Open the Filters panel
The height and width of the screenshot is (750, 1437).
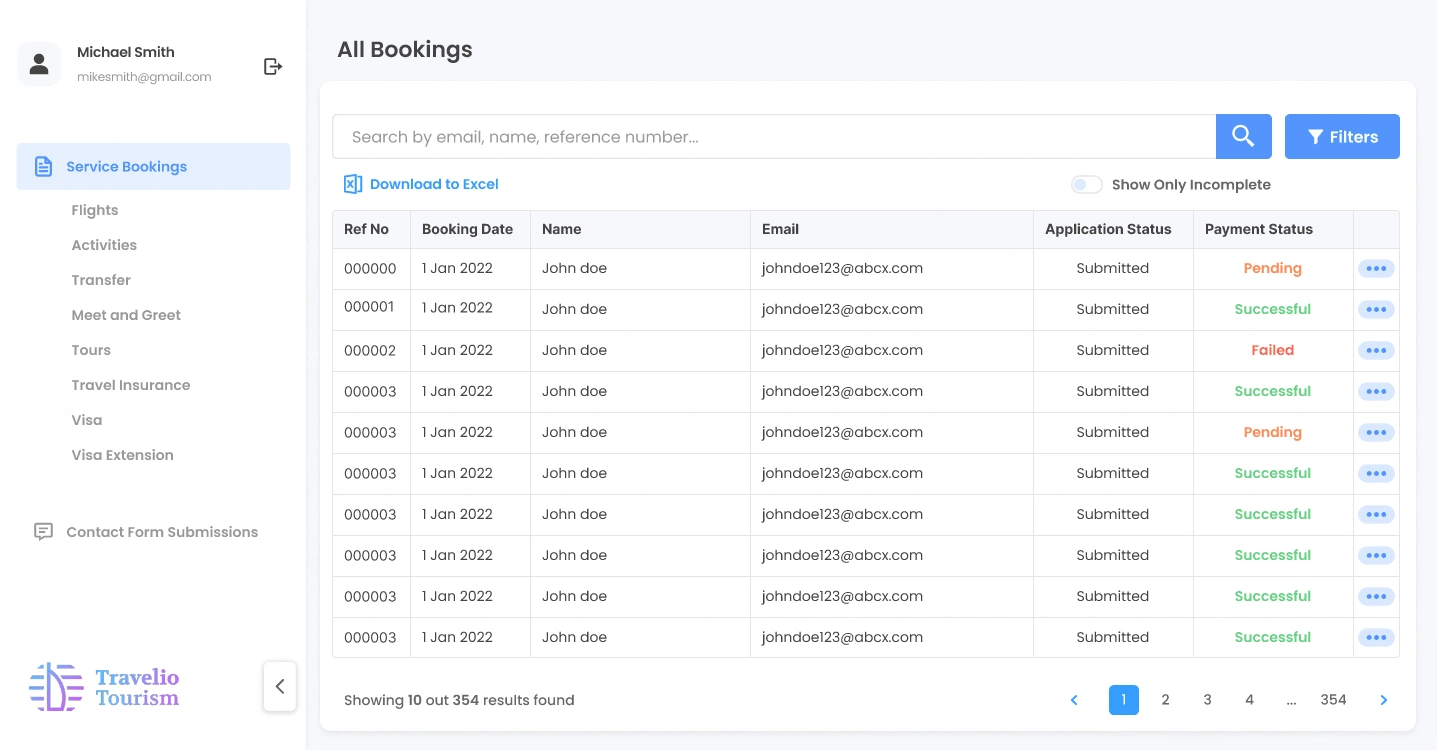point(1342,137)
